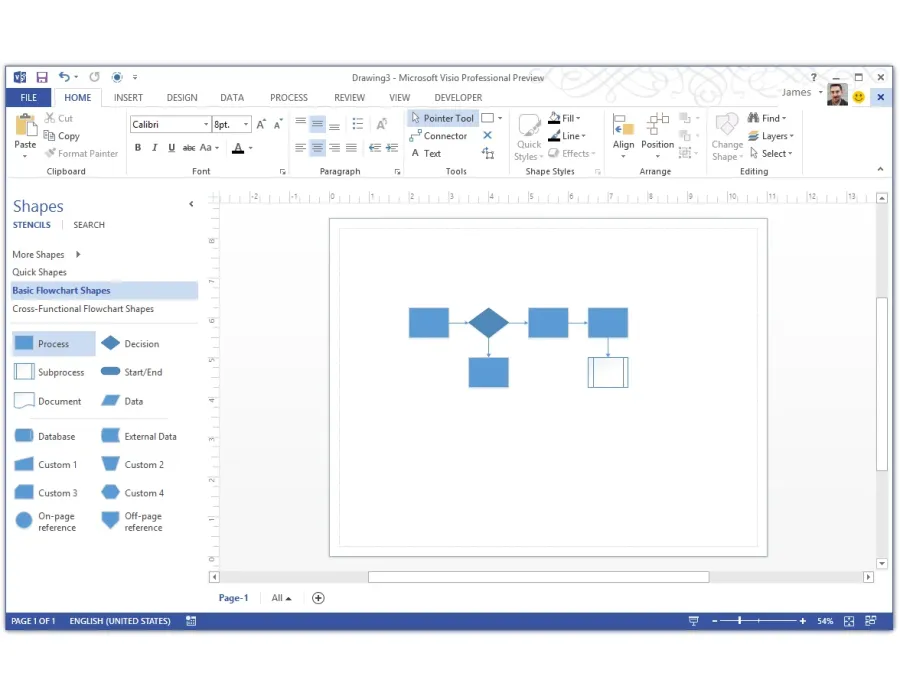Viewport: 900px width, 699px height.
Task: Decrease paragraph indent
Action: 375,148
